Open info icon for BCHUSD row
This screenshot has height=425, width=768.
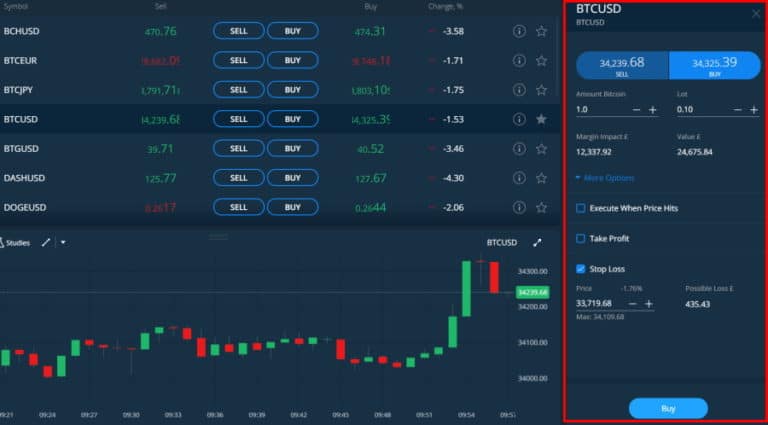pos(519,31)
